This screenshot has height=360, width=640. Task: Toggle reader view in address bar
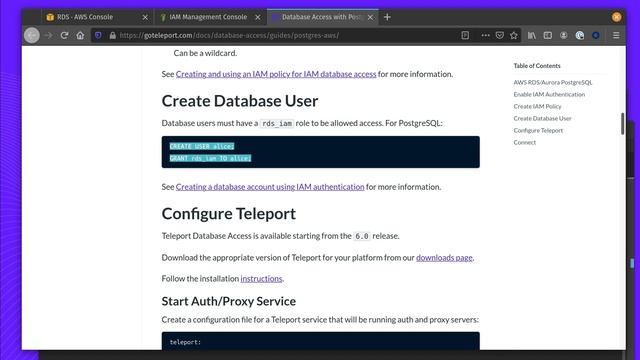pos(465,35)
